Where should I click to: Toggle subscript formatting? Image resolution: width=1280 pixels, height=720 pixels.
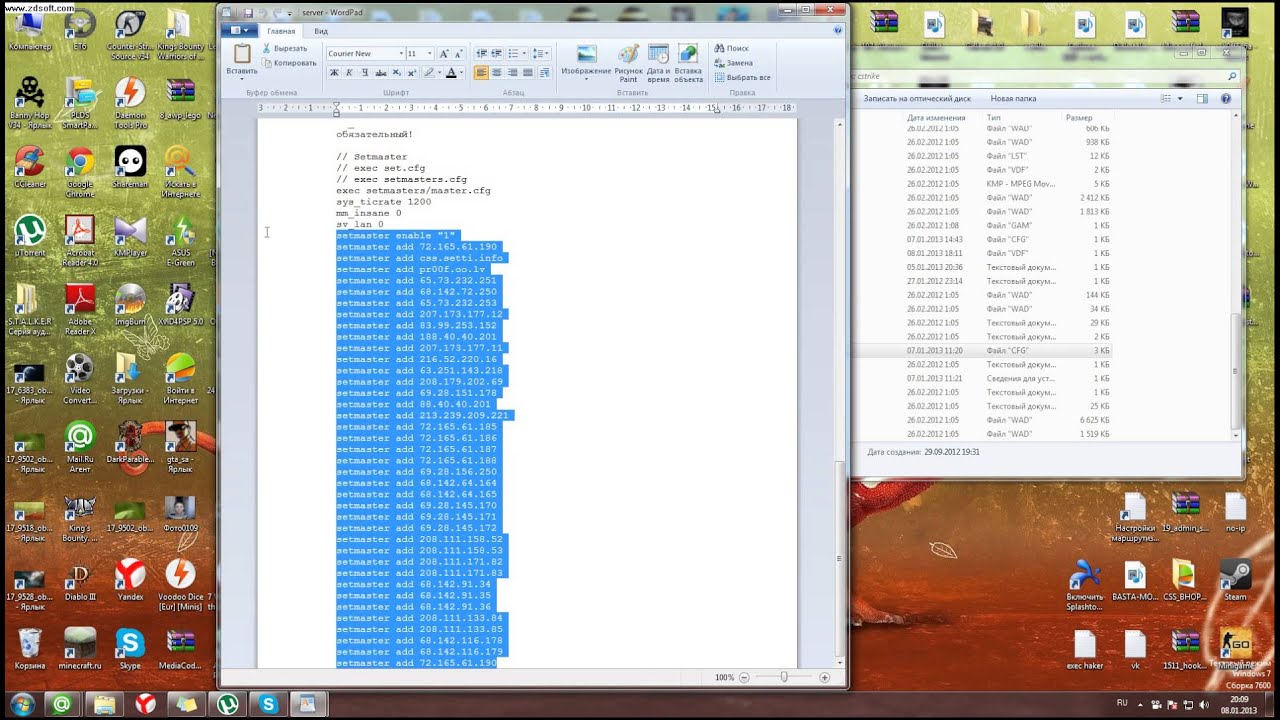pyautogui.click(x=397, y=73)
